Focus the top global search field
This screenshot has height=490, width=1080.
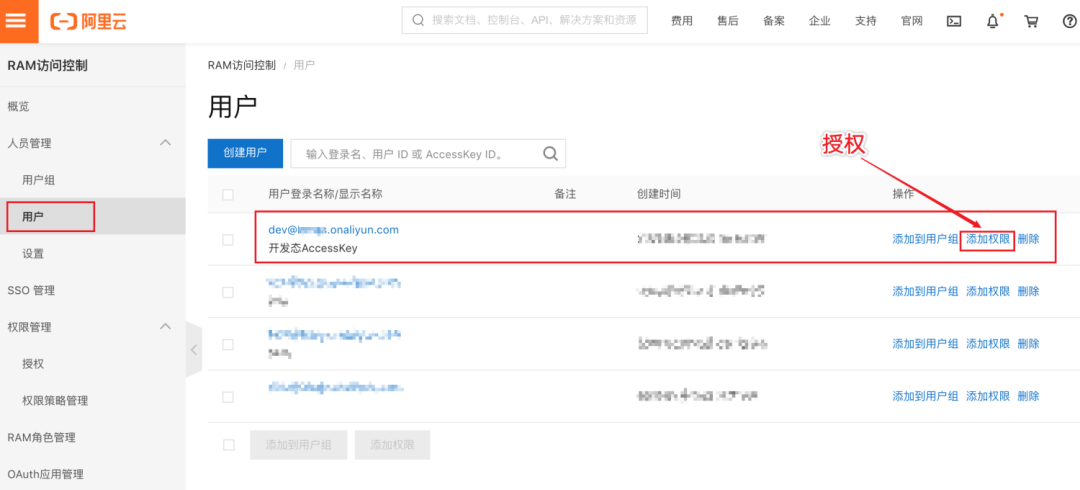(x=525, y=20)
